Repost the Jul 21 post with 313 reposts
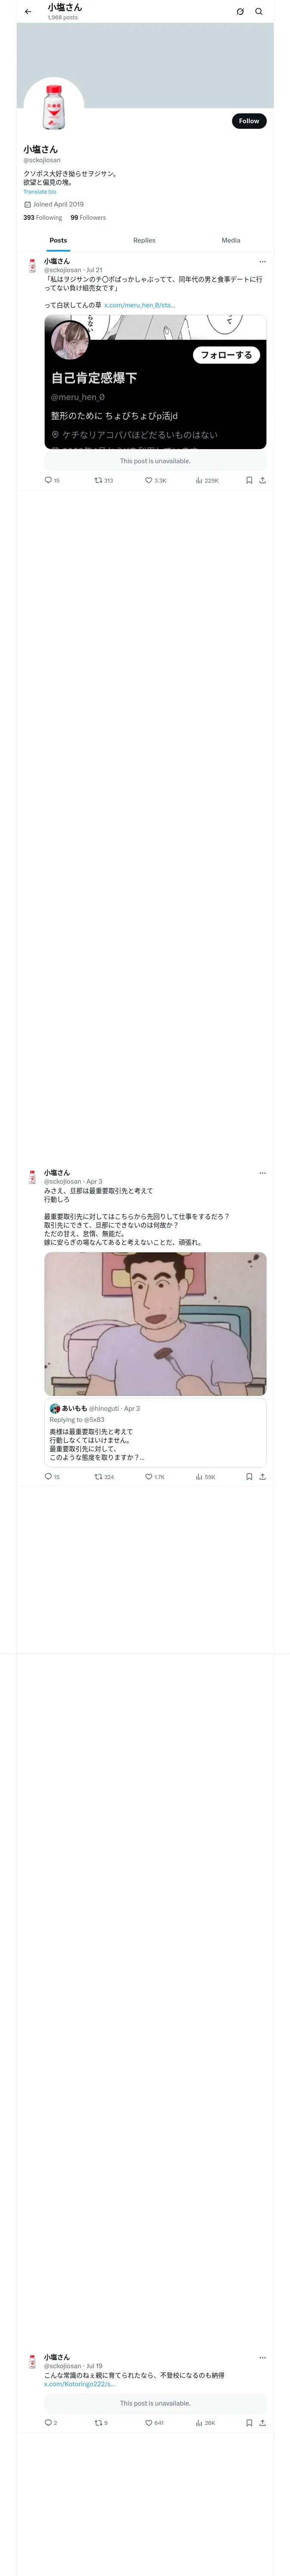Screen dimensions: 290x2576 pos(104,480)
